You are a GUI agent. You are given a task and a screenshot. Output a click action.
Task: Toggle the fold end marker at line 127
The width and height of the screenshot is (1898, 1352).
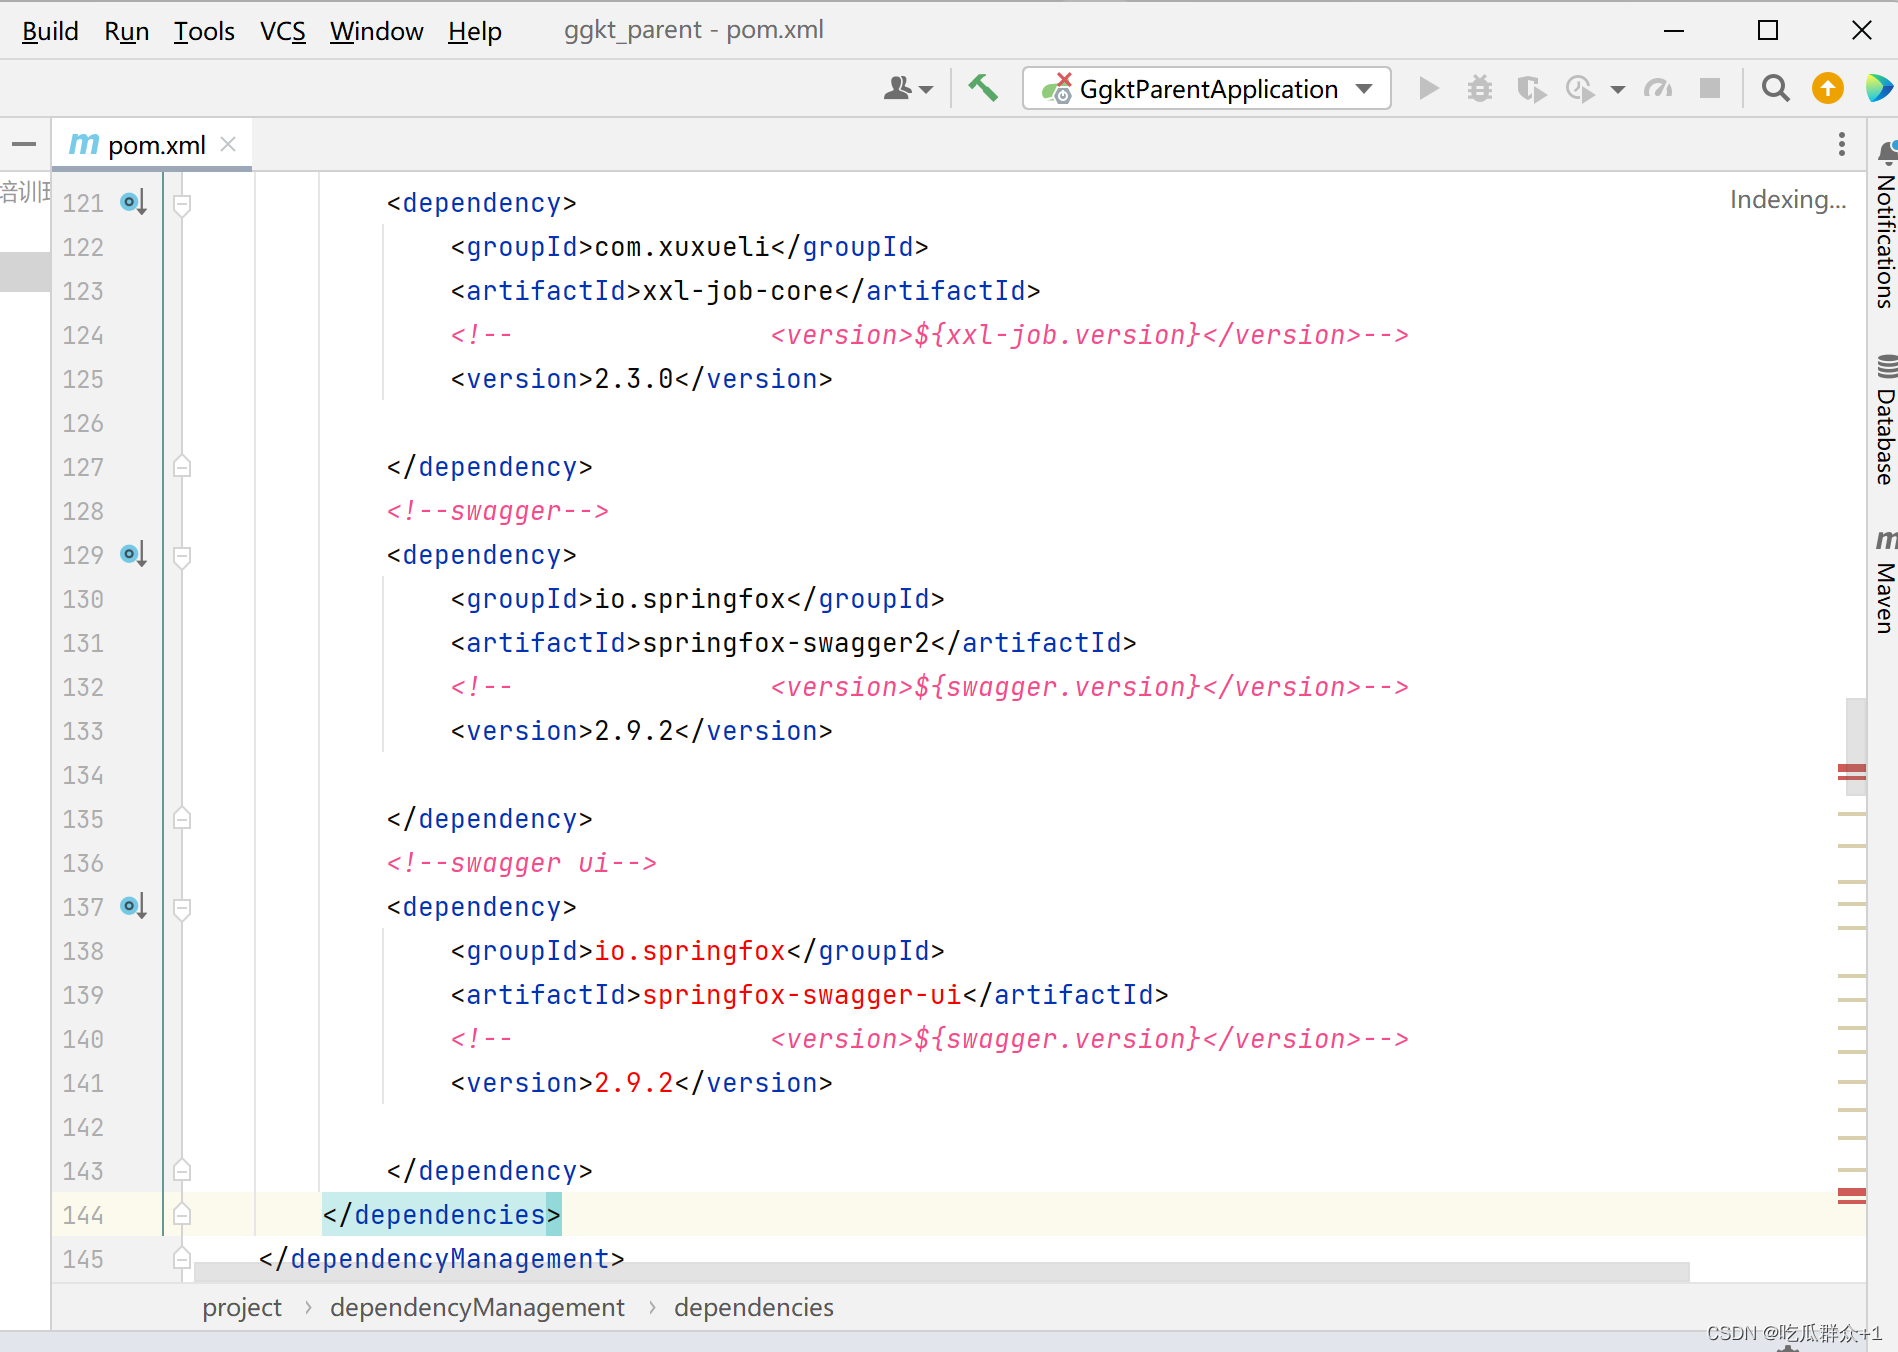(x=182, y=467)
